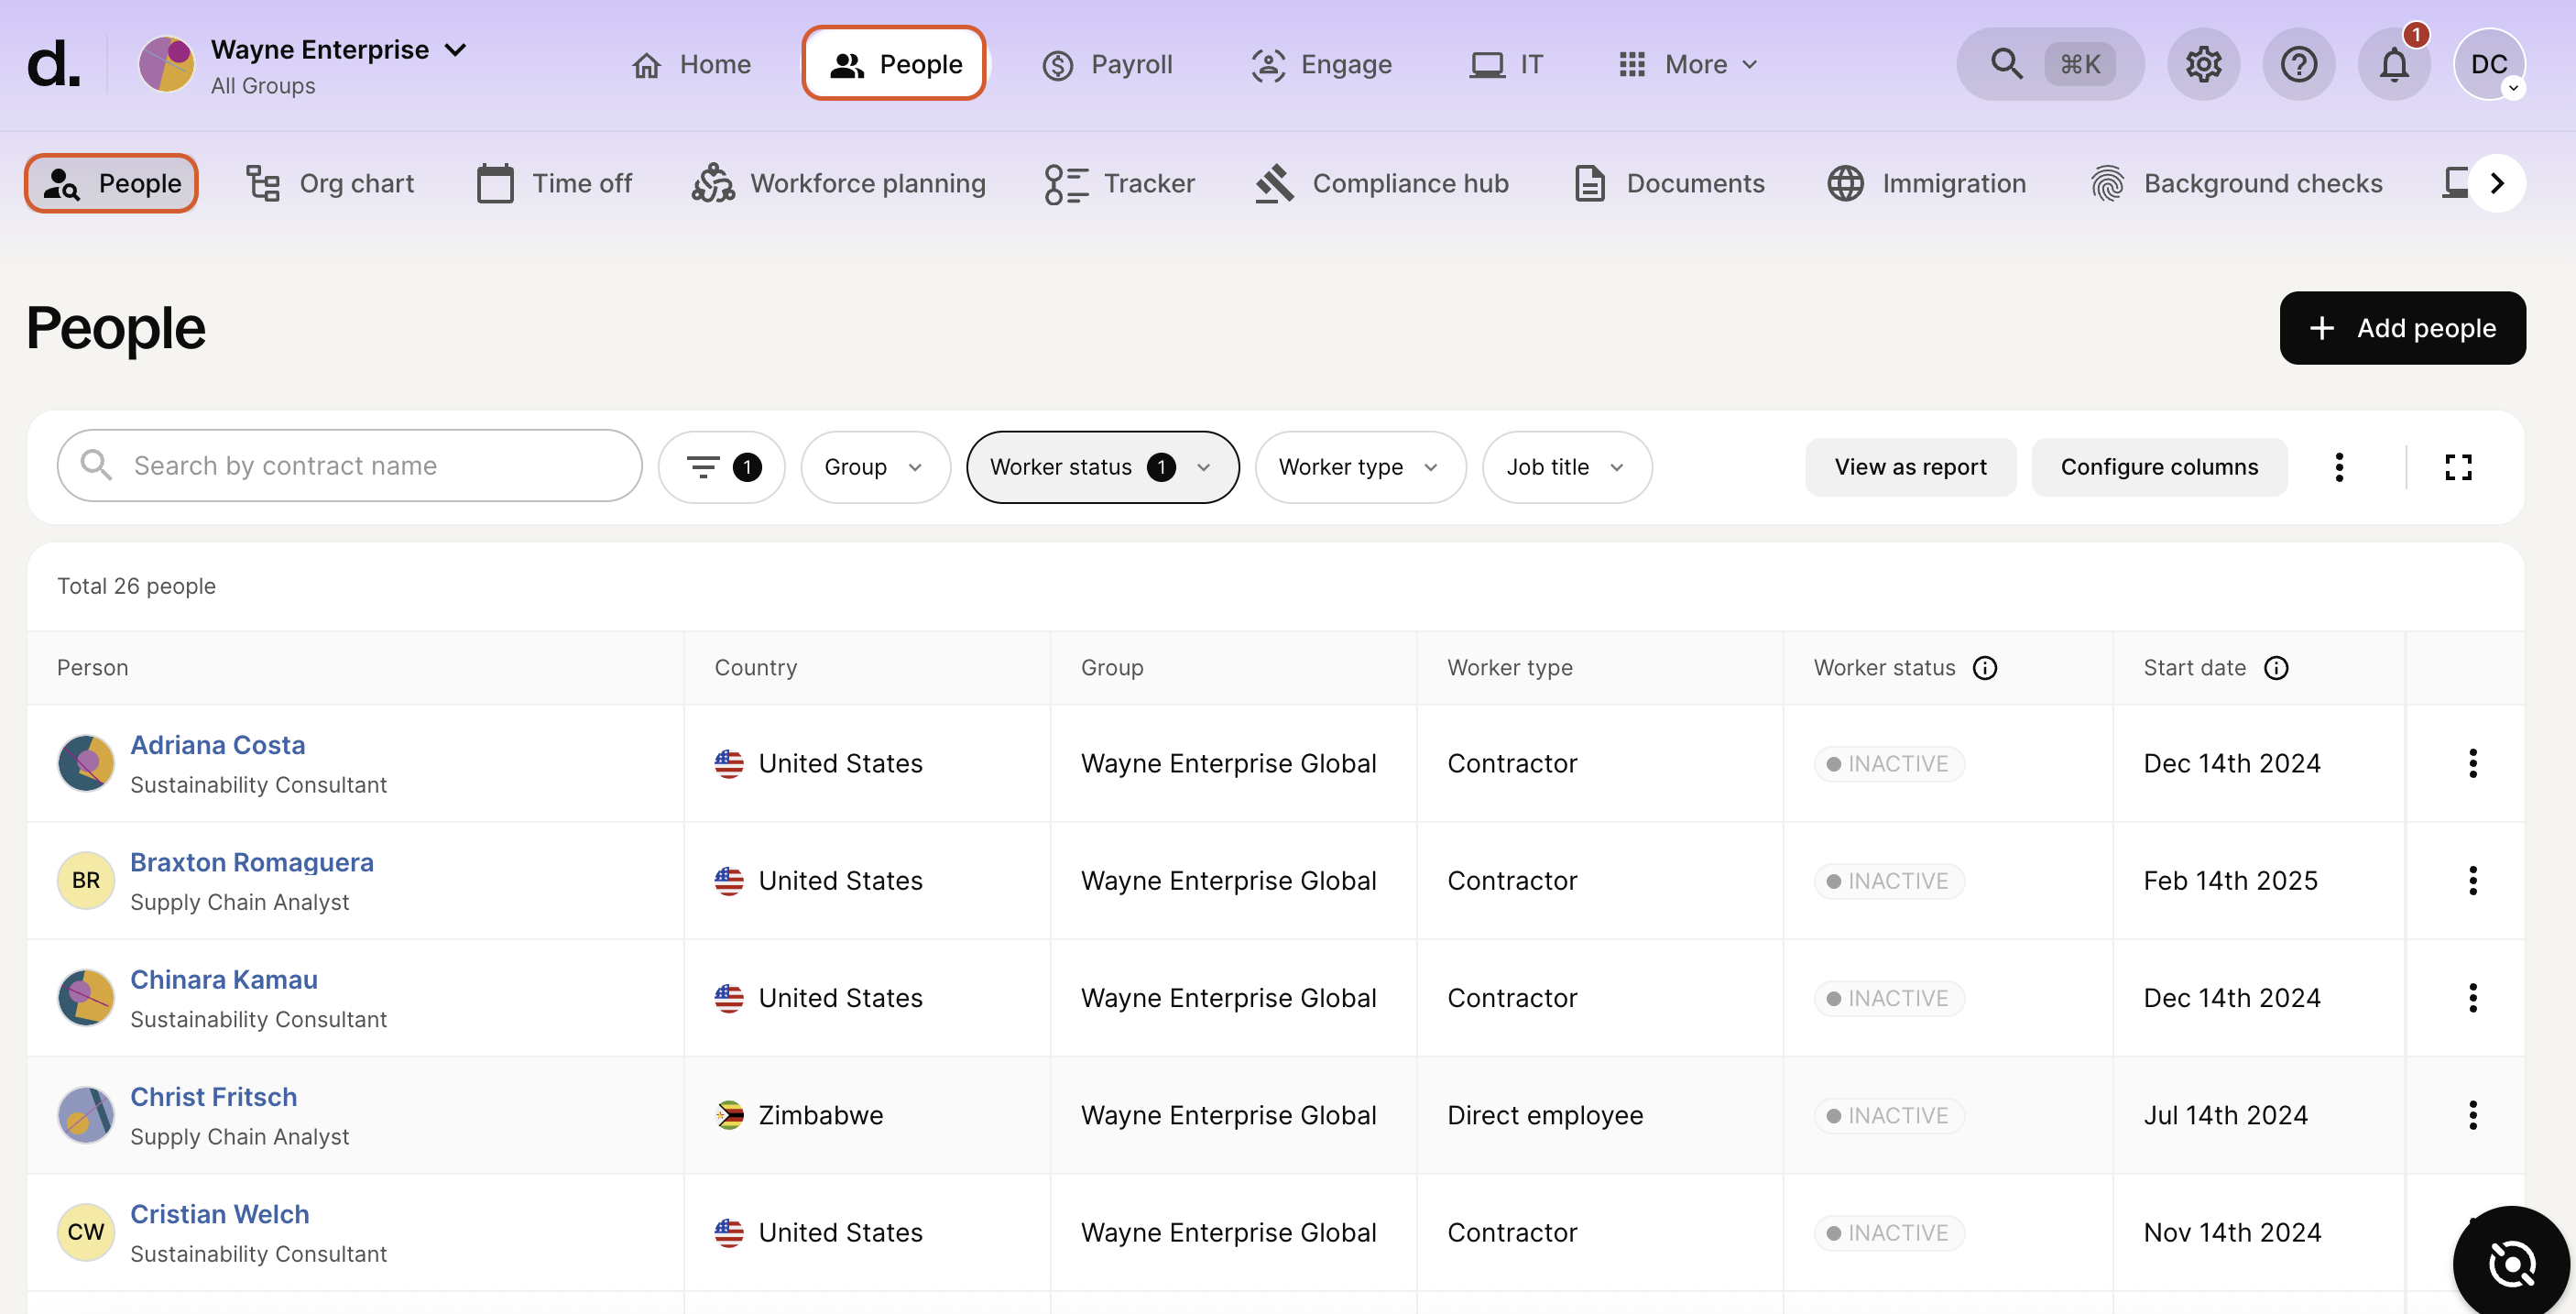2576x1314 pixels.
Task: Open Braxton Romaguera's profile link
Action: click(252, 862)
